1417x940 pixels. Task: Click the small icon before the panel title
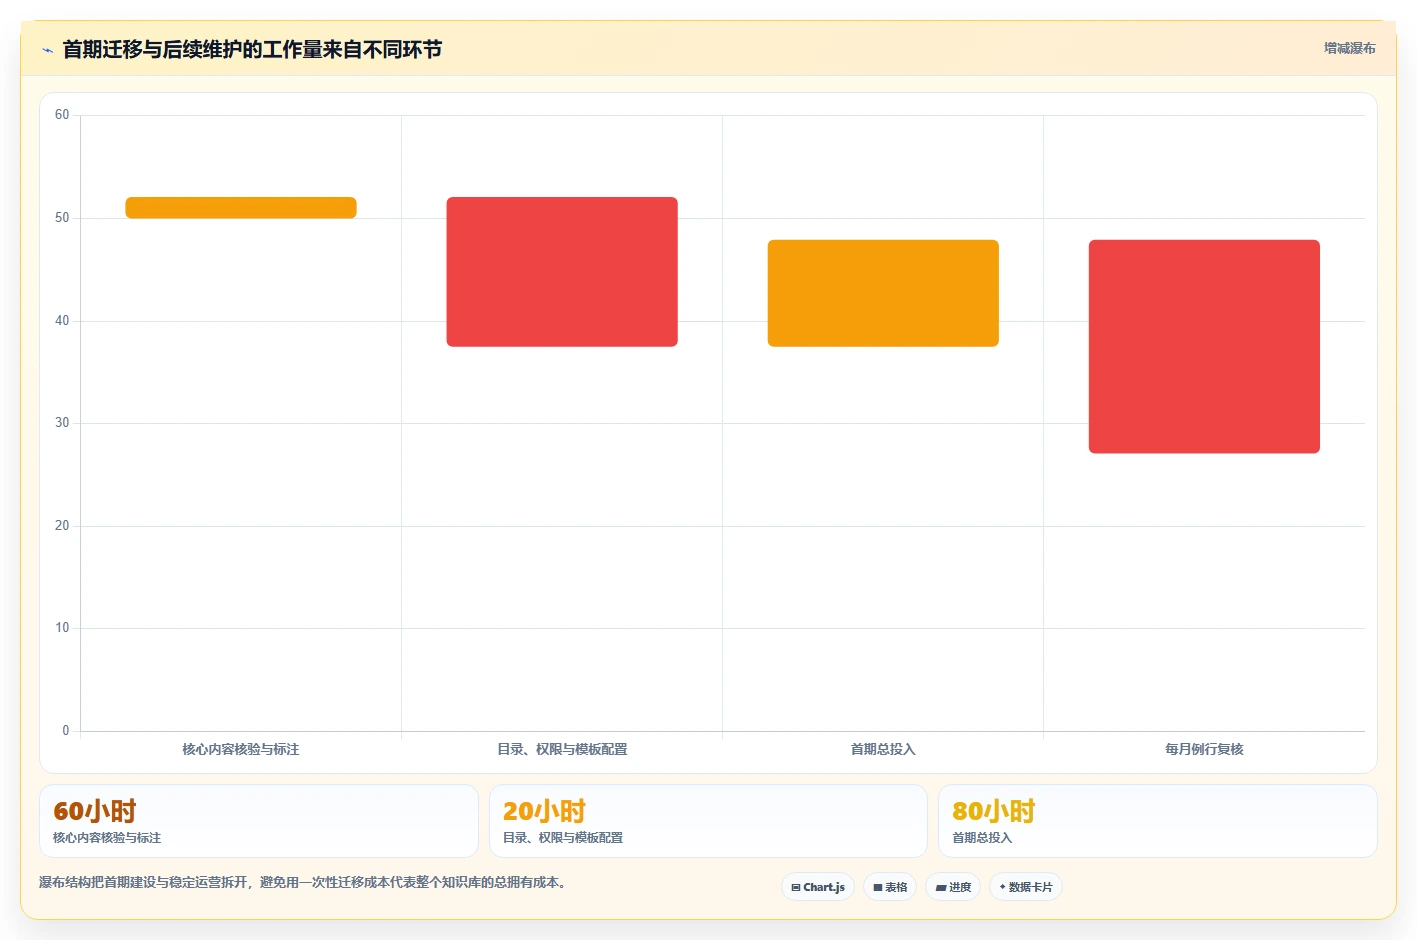tap(47, 50)
